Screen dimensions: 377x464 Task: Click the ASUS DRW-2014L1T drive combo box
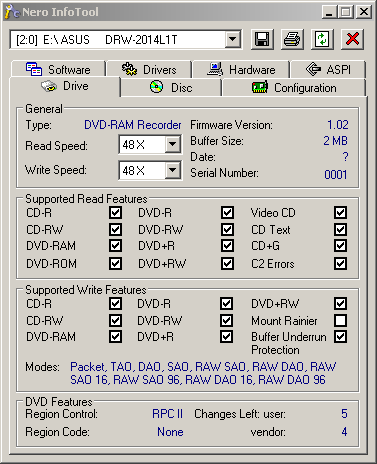tap(126, 40)
